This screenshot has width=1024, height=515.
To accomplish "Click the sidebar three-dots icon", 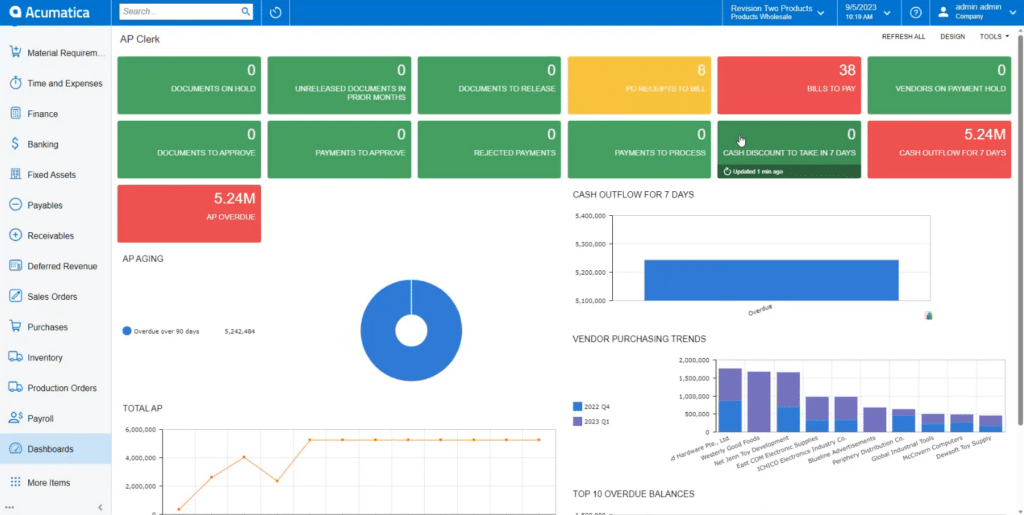I will [9, 507].
